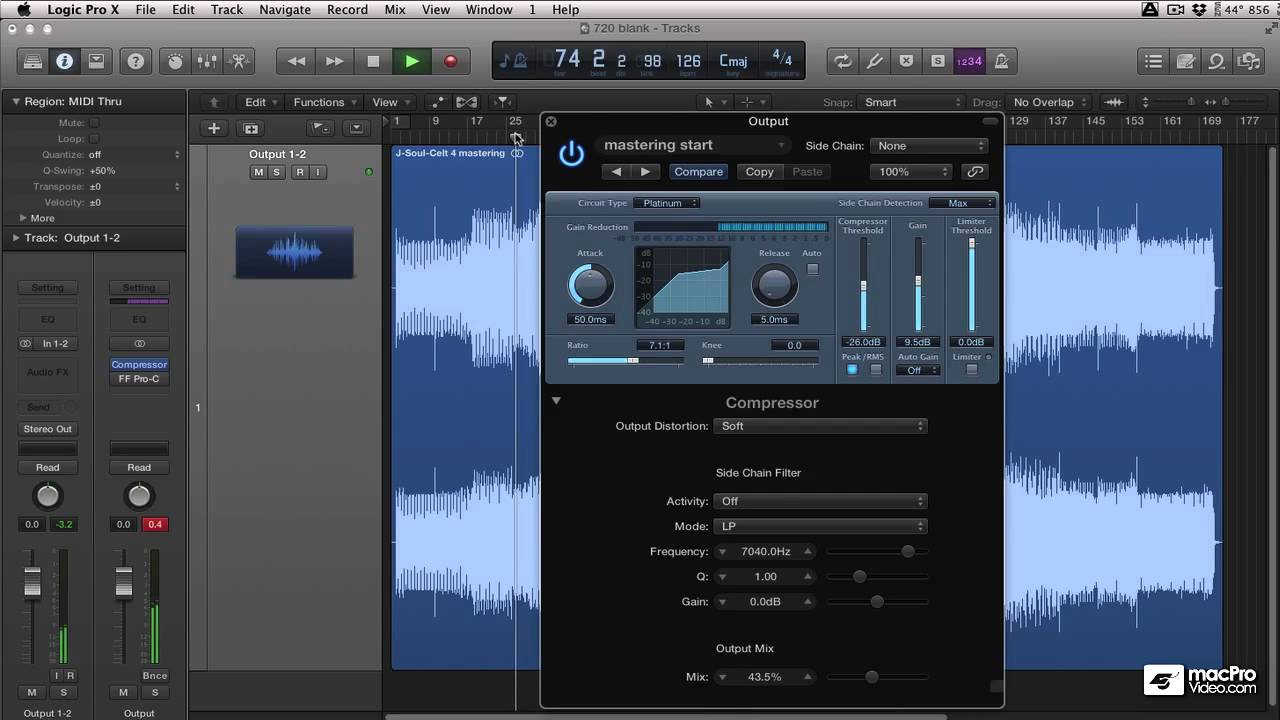Open the Activity Off dropdown
1280x720 pixels.
tap(820, 501)
